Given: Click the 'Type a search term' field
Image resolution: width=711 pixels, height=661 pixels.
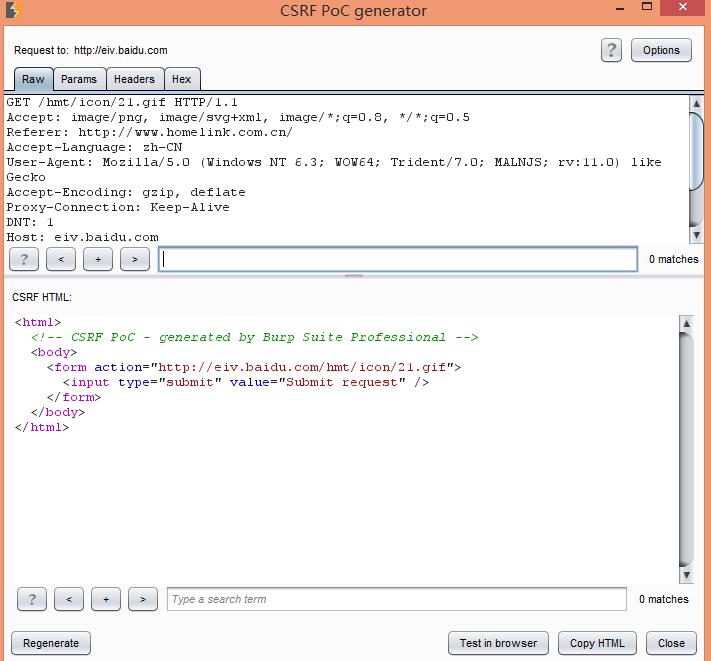Looking at the screenshot, I should click(x=396, y=599).
